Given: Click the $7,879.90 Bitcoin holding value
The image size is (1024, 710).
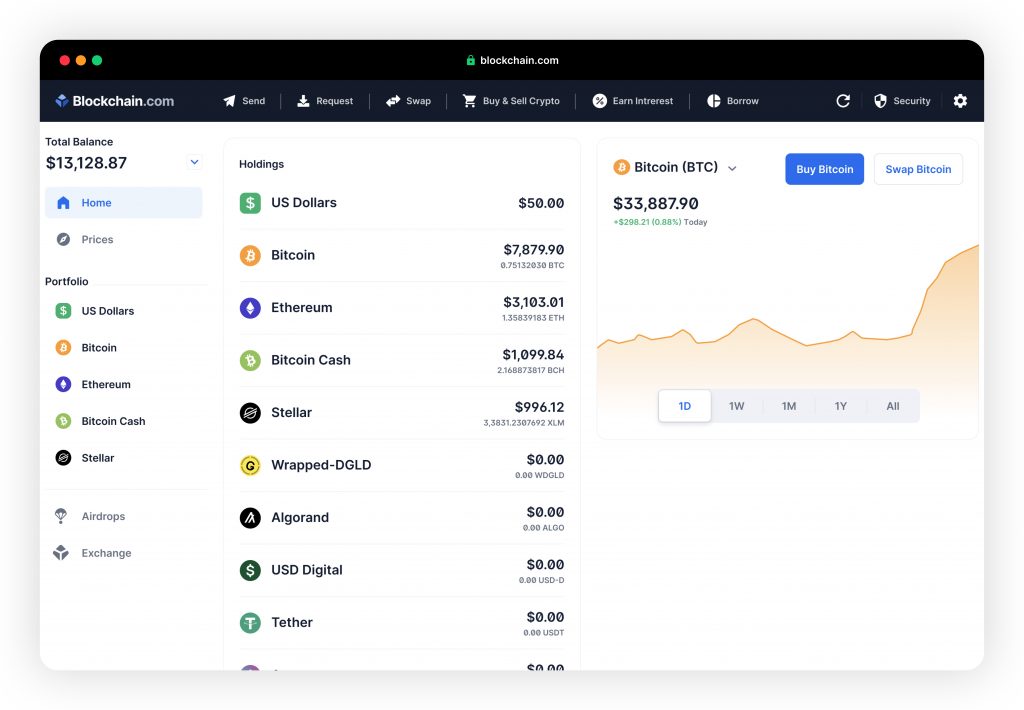Looking at the screenshot, I should (534, 250).
